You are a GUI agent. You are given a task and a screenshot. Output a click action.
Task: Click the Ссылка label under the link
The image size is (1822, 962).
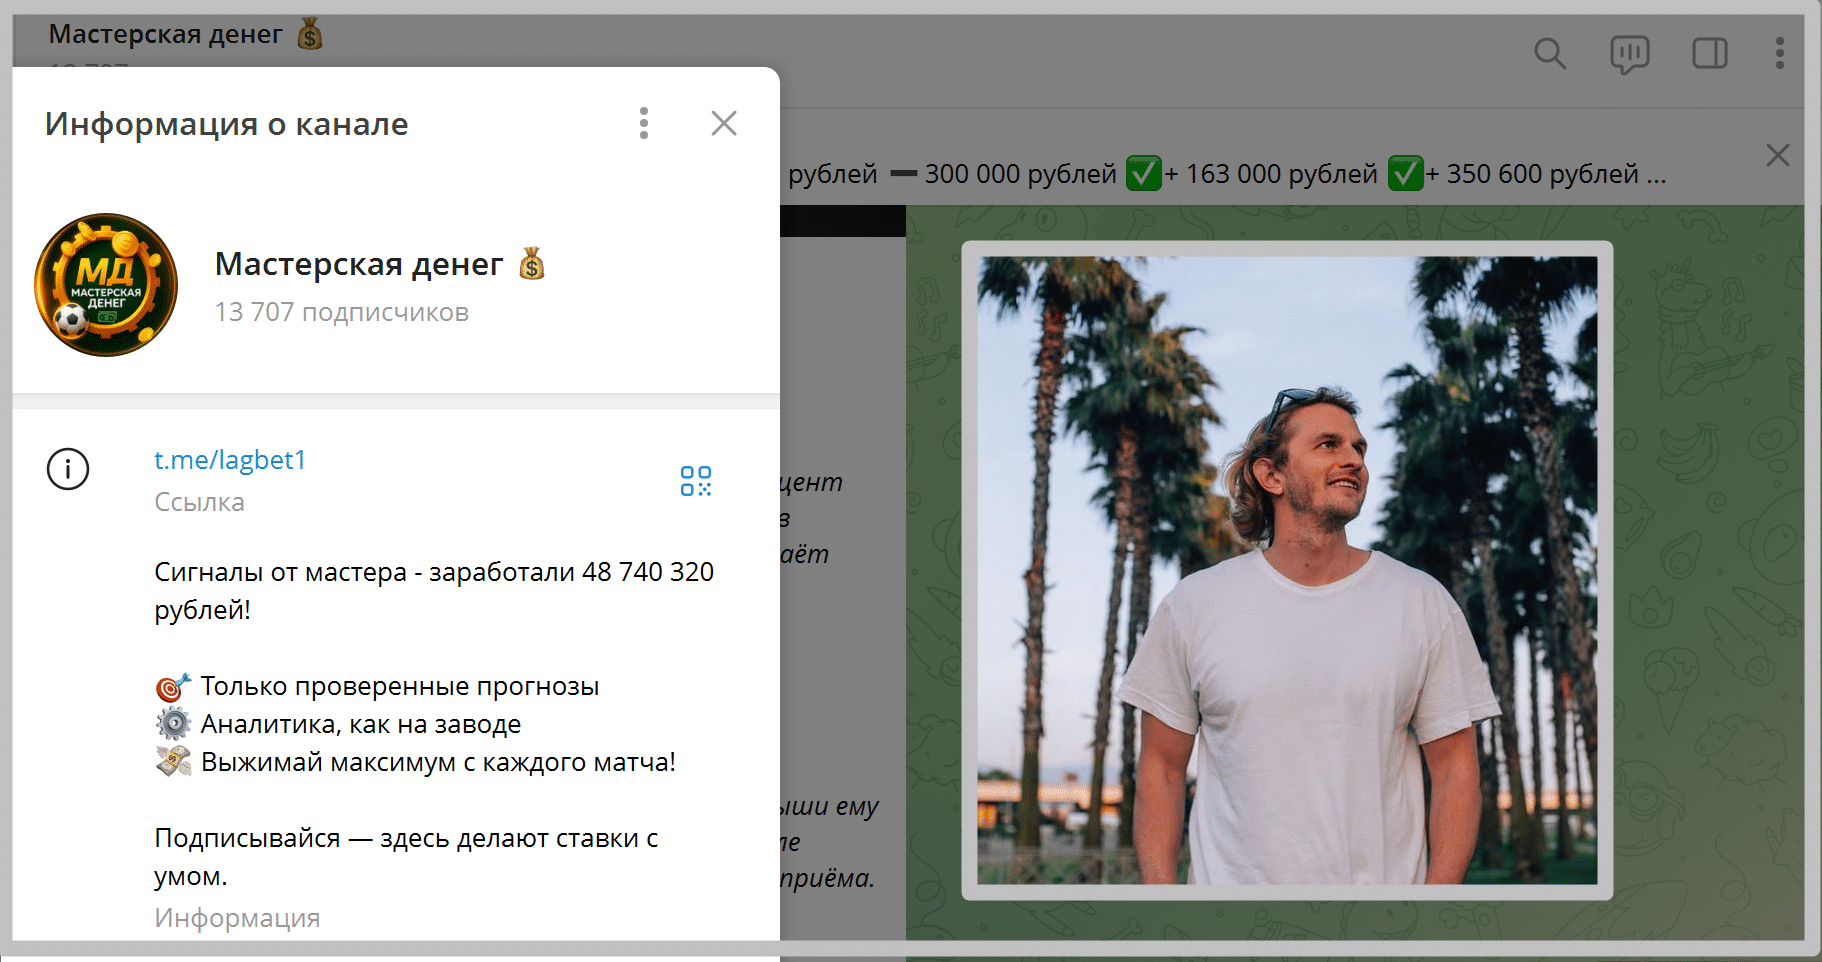[x=199, y=502]
